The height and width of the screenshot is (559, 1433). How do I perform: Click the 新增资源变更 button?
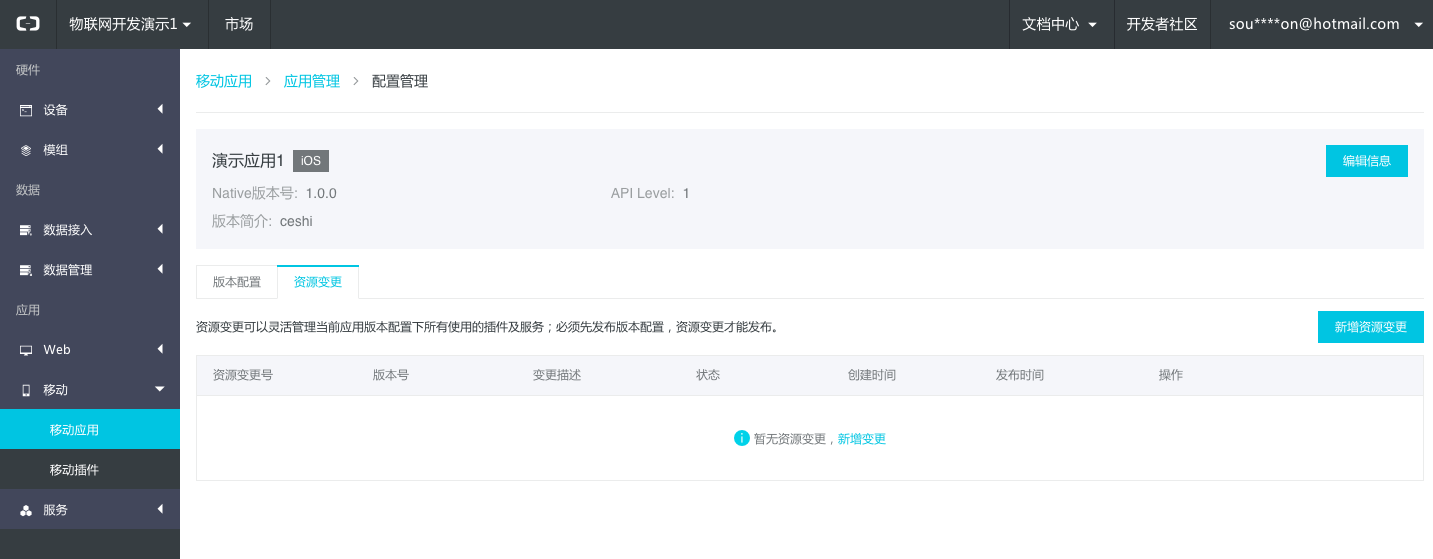[1370, 327]
